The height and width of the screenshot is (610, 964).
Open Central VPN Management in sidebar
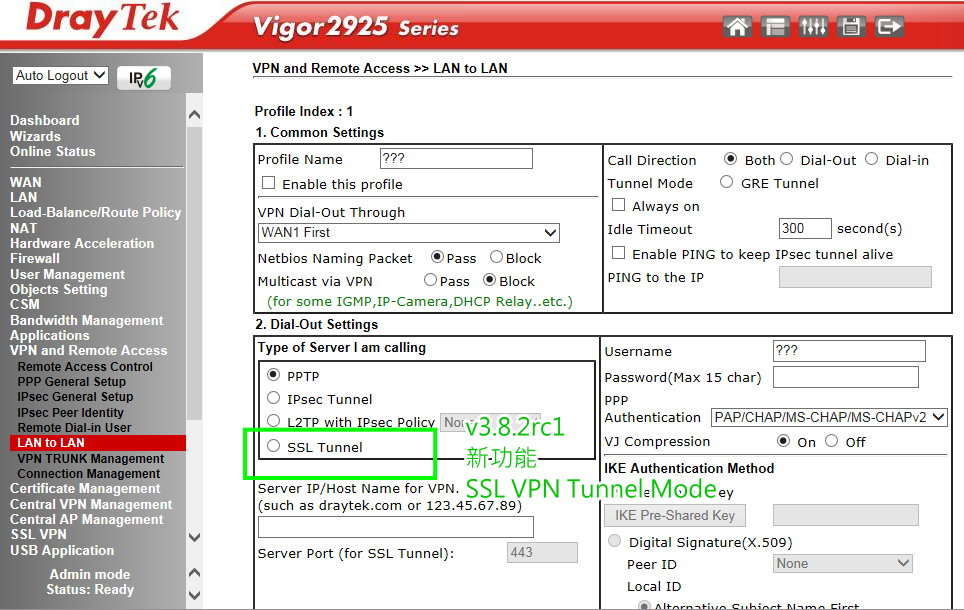click(x=91, y=504)
